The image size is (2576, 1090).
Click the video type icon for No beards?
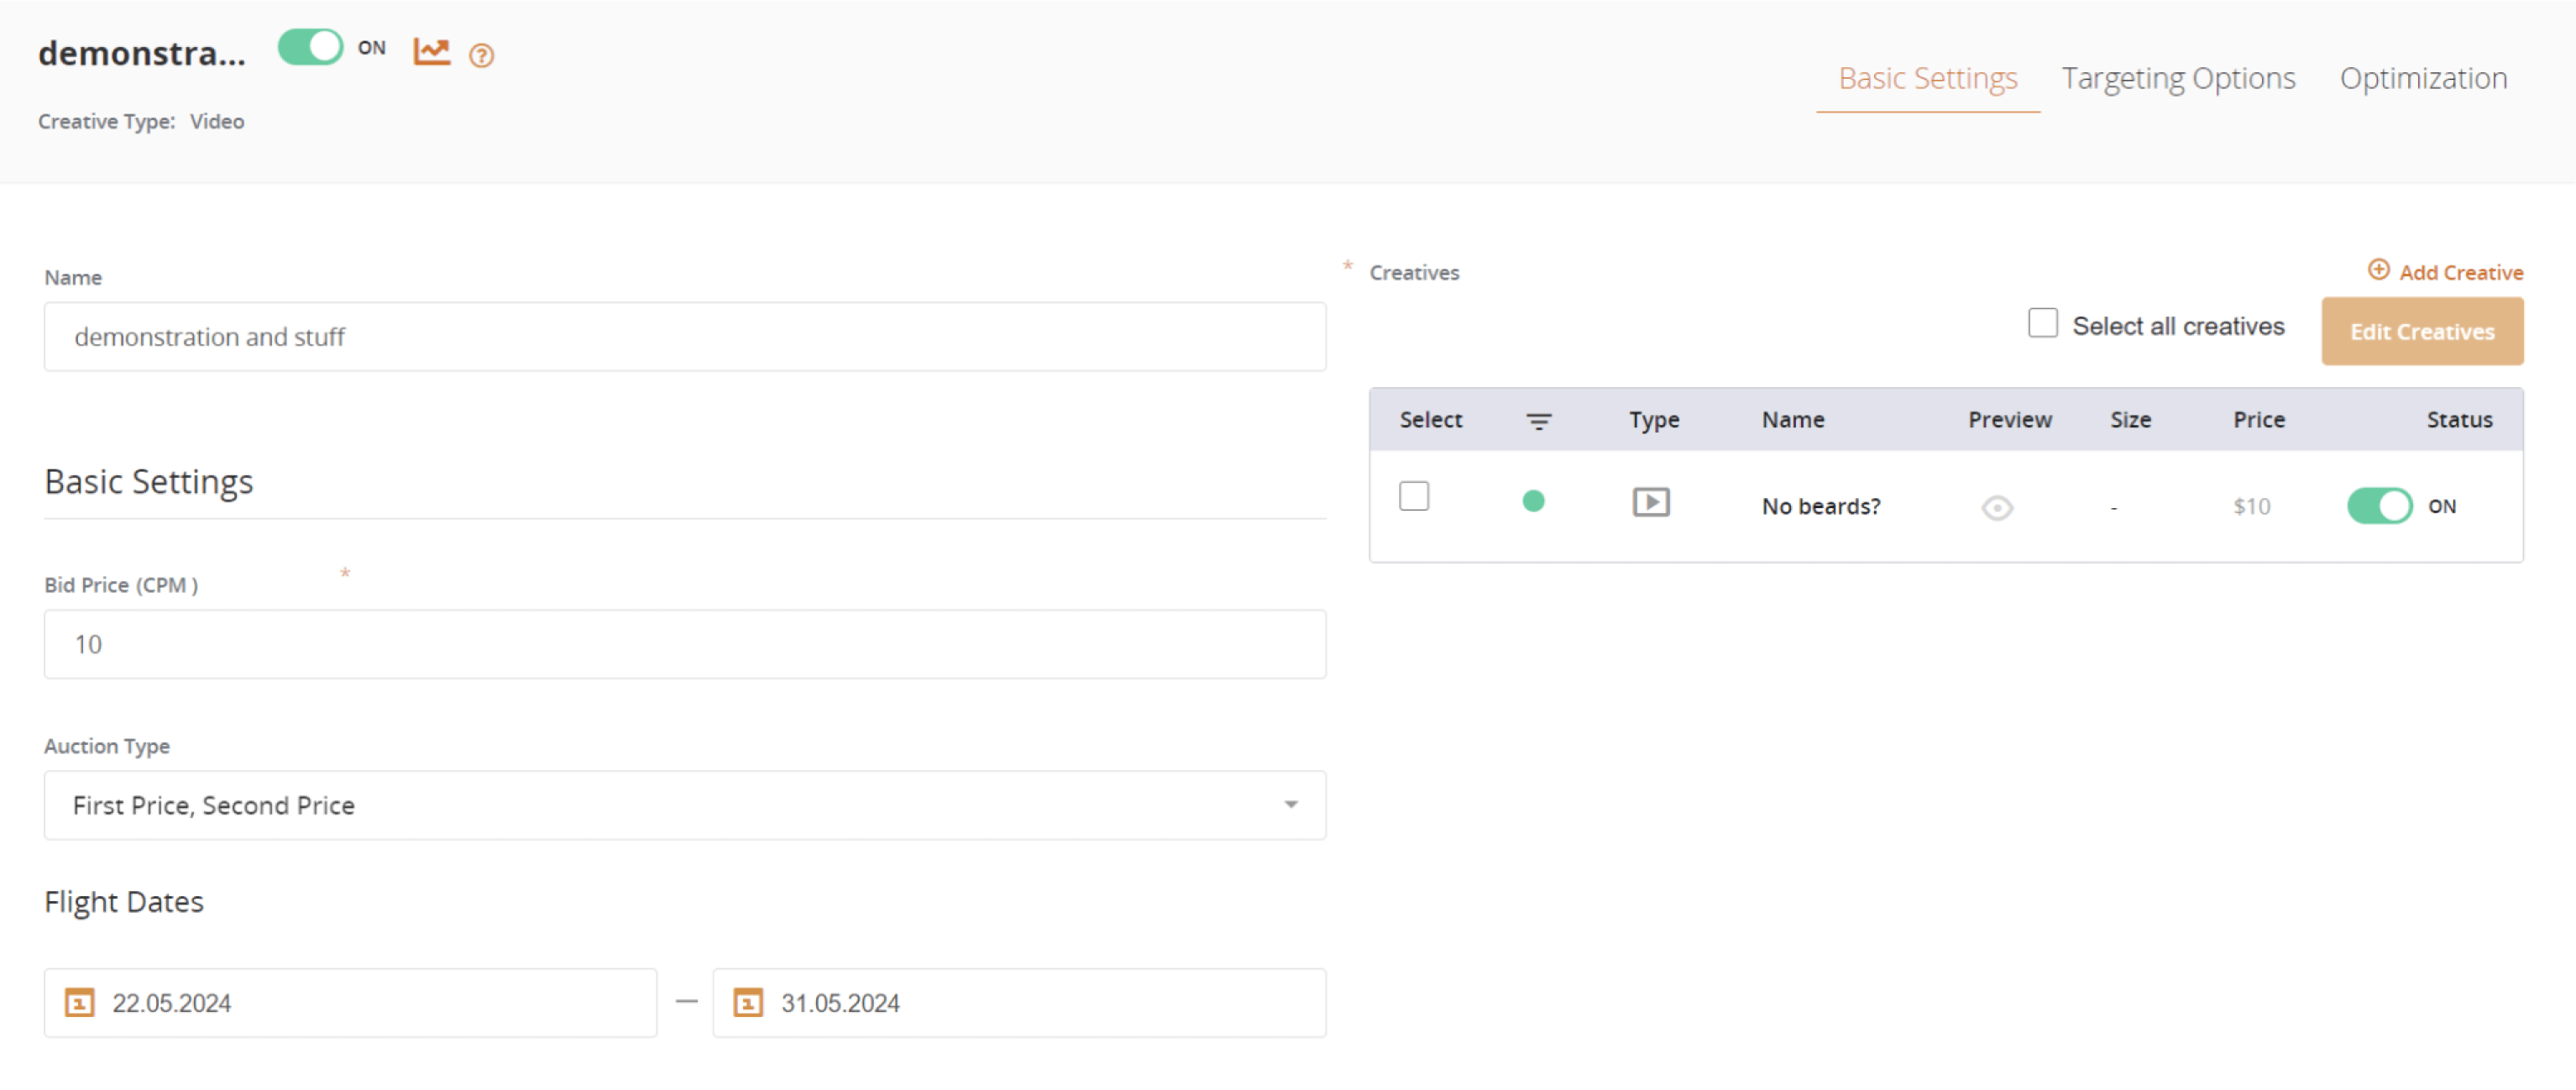1650,502
